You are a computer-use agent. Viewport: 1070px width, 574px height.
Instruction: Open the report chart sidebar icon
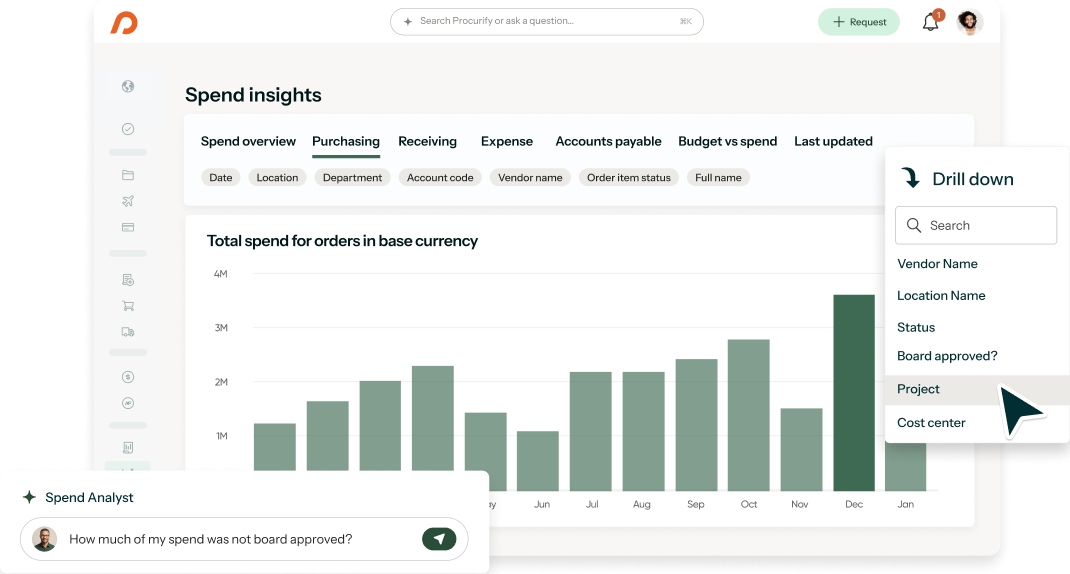click(x=128, y=448)
